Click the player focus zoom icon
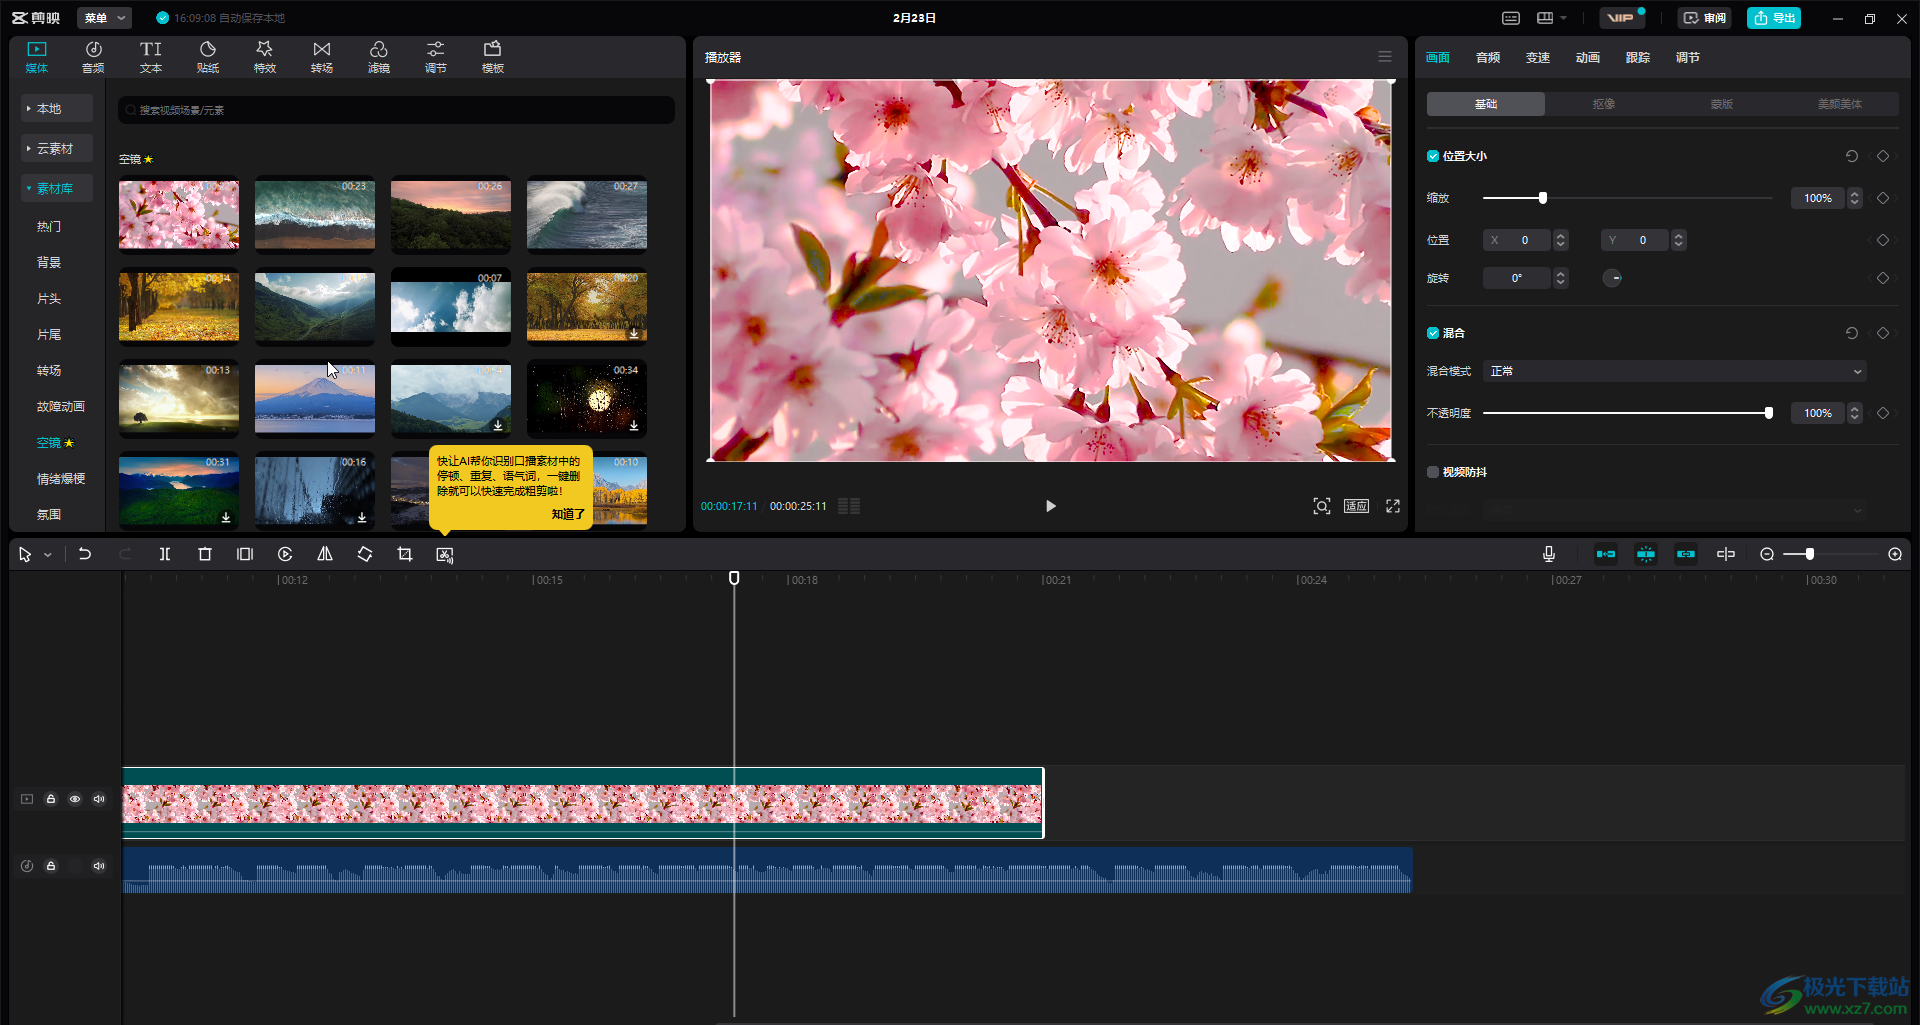This screenshot has width=1920, height=1025. coord(1322,506)
